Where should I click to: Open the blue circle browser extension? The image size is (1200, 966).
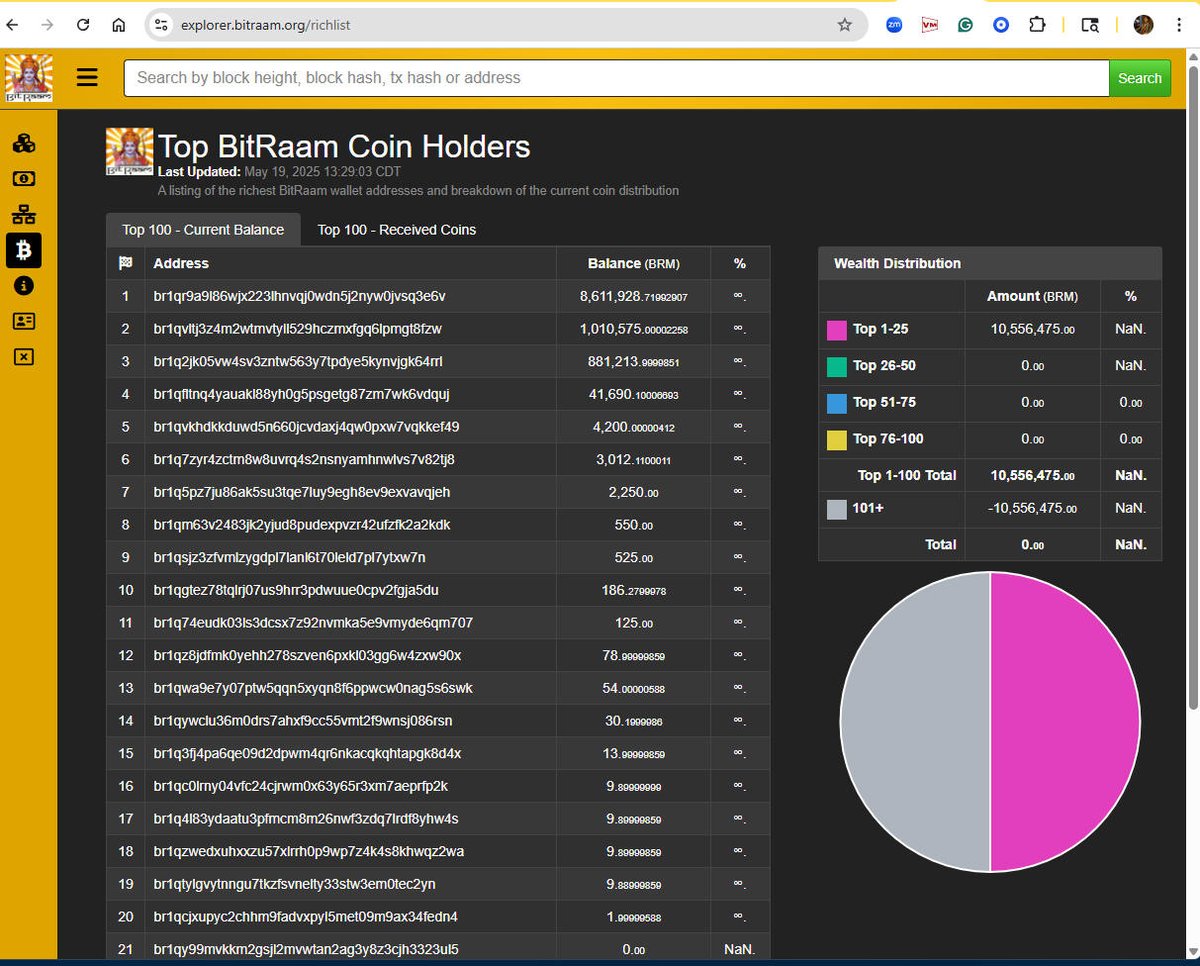tap(1001, 25)
